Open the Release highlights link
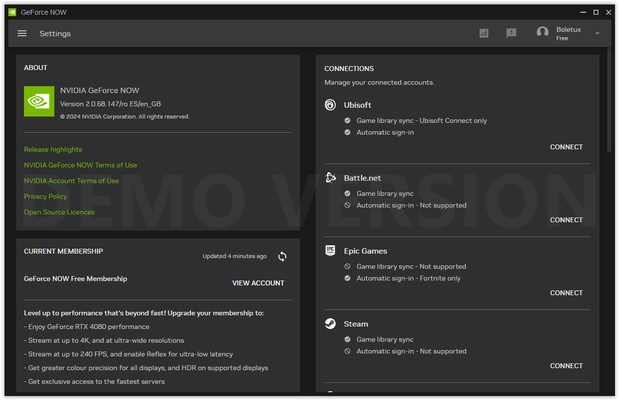The image size is (619, 400). [x=53, y=150]
